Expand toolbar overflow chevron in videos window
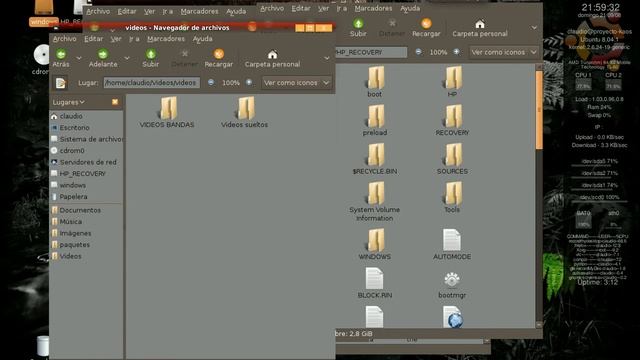640x360 pixels. pyautogui.click(x=327, y=58)
